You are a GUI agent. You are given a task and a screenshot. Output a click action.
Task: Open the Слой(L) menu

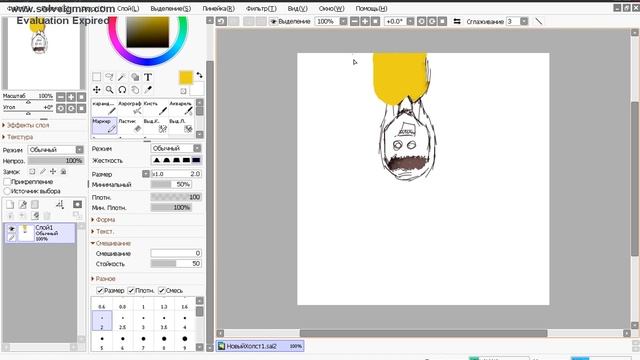[128, 8]
